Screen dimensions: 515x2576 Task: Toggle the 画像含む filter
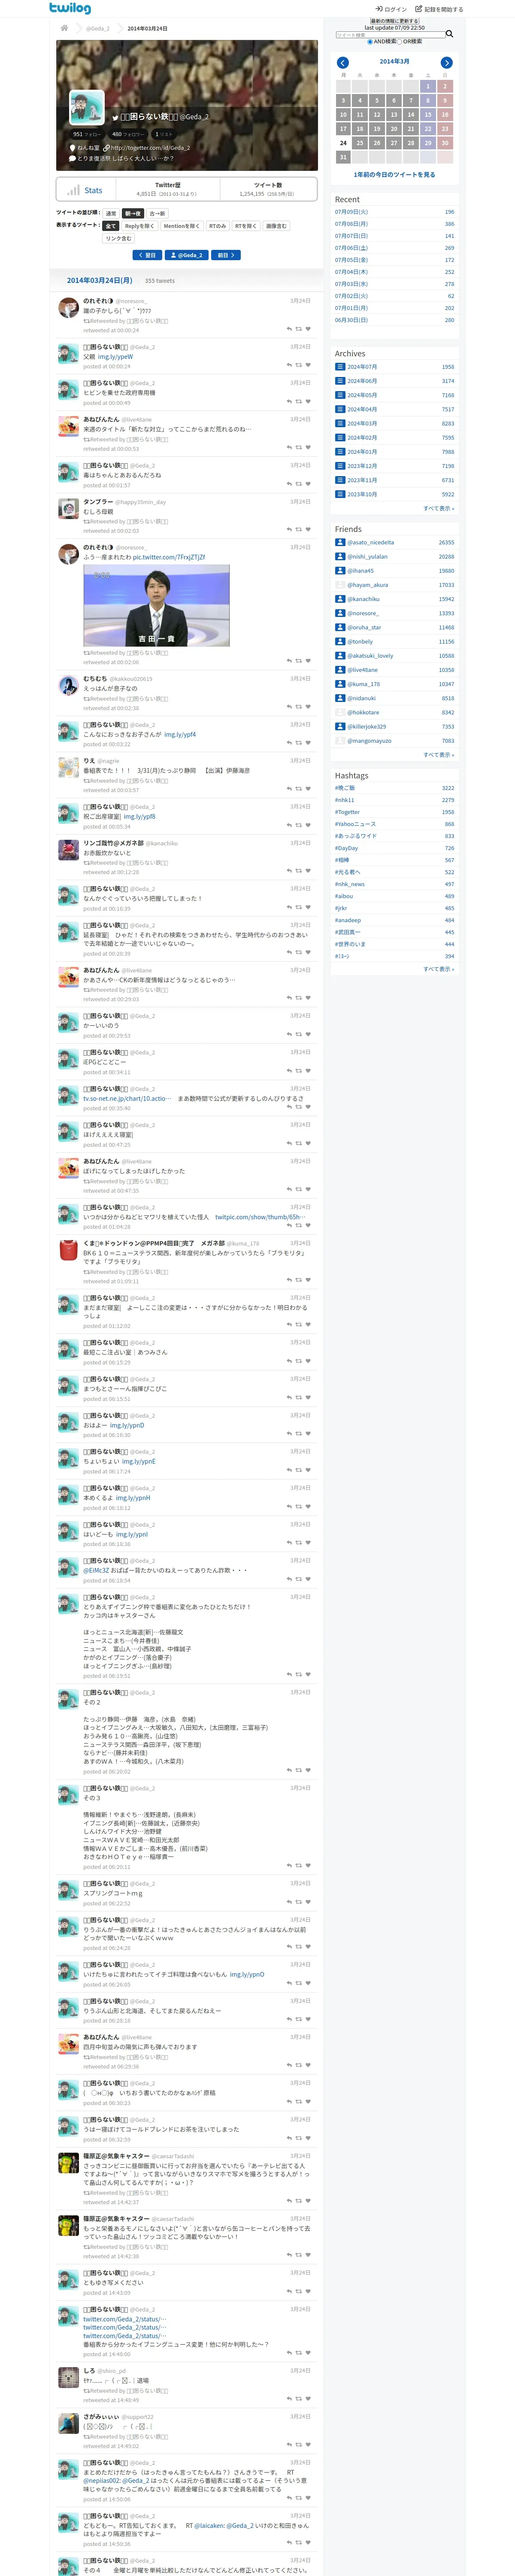pos(276,226)
